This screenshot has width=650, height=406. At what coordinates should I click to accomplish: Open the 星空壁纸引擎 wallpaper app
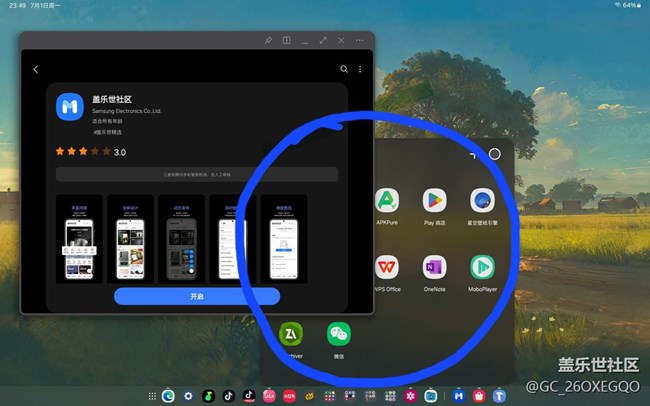tap(482, 200)
